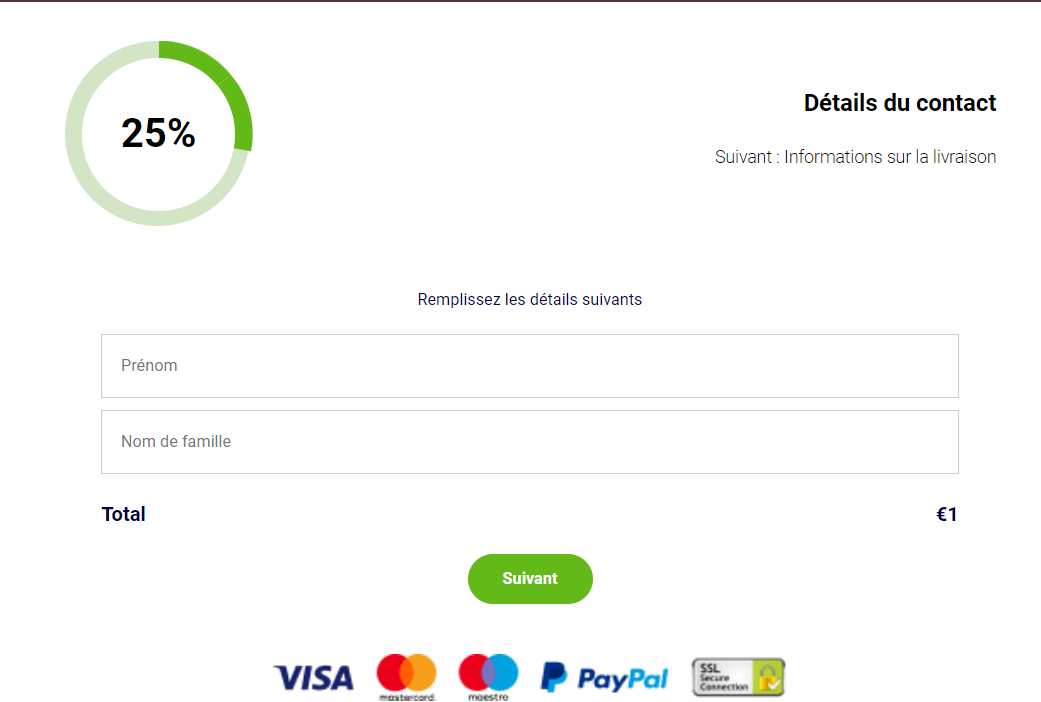The image size is (1041, 702).
Task: Click the Mastercard red-orange circles logo
Action: tap(406, 673)
